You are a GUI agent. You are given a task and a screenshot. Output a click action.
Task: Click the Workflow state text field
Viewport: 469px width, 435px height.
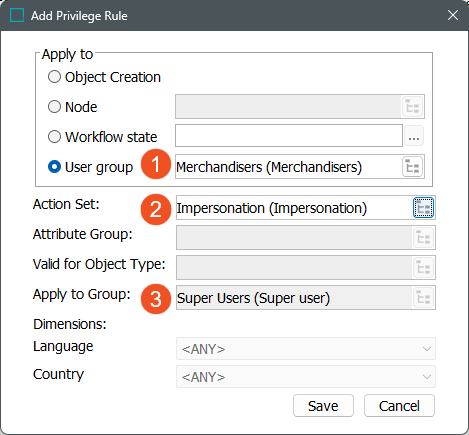(x=289, y=136)
